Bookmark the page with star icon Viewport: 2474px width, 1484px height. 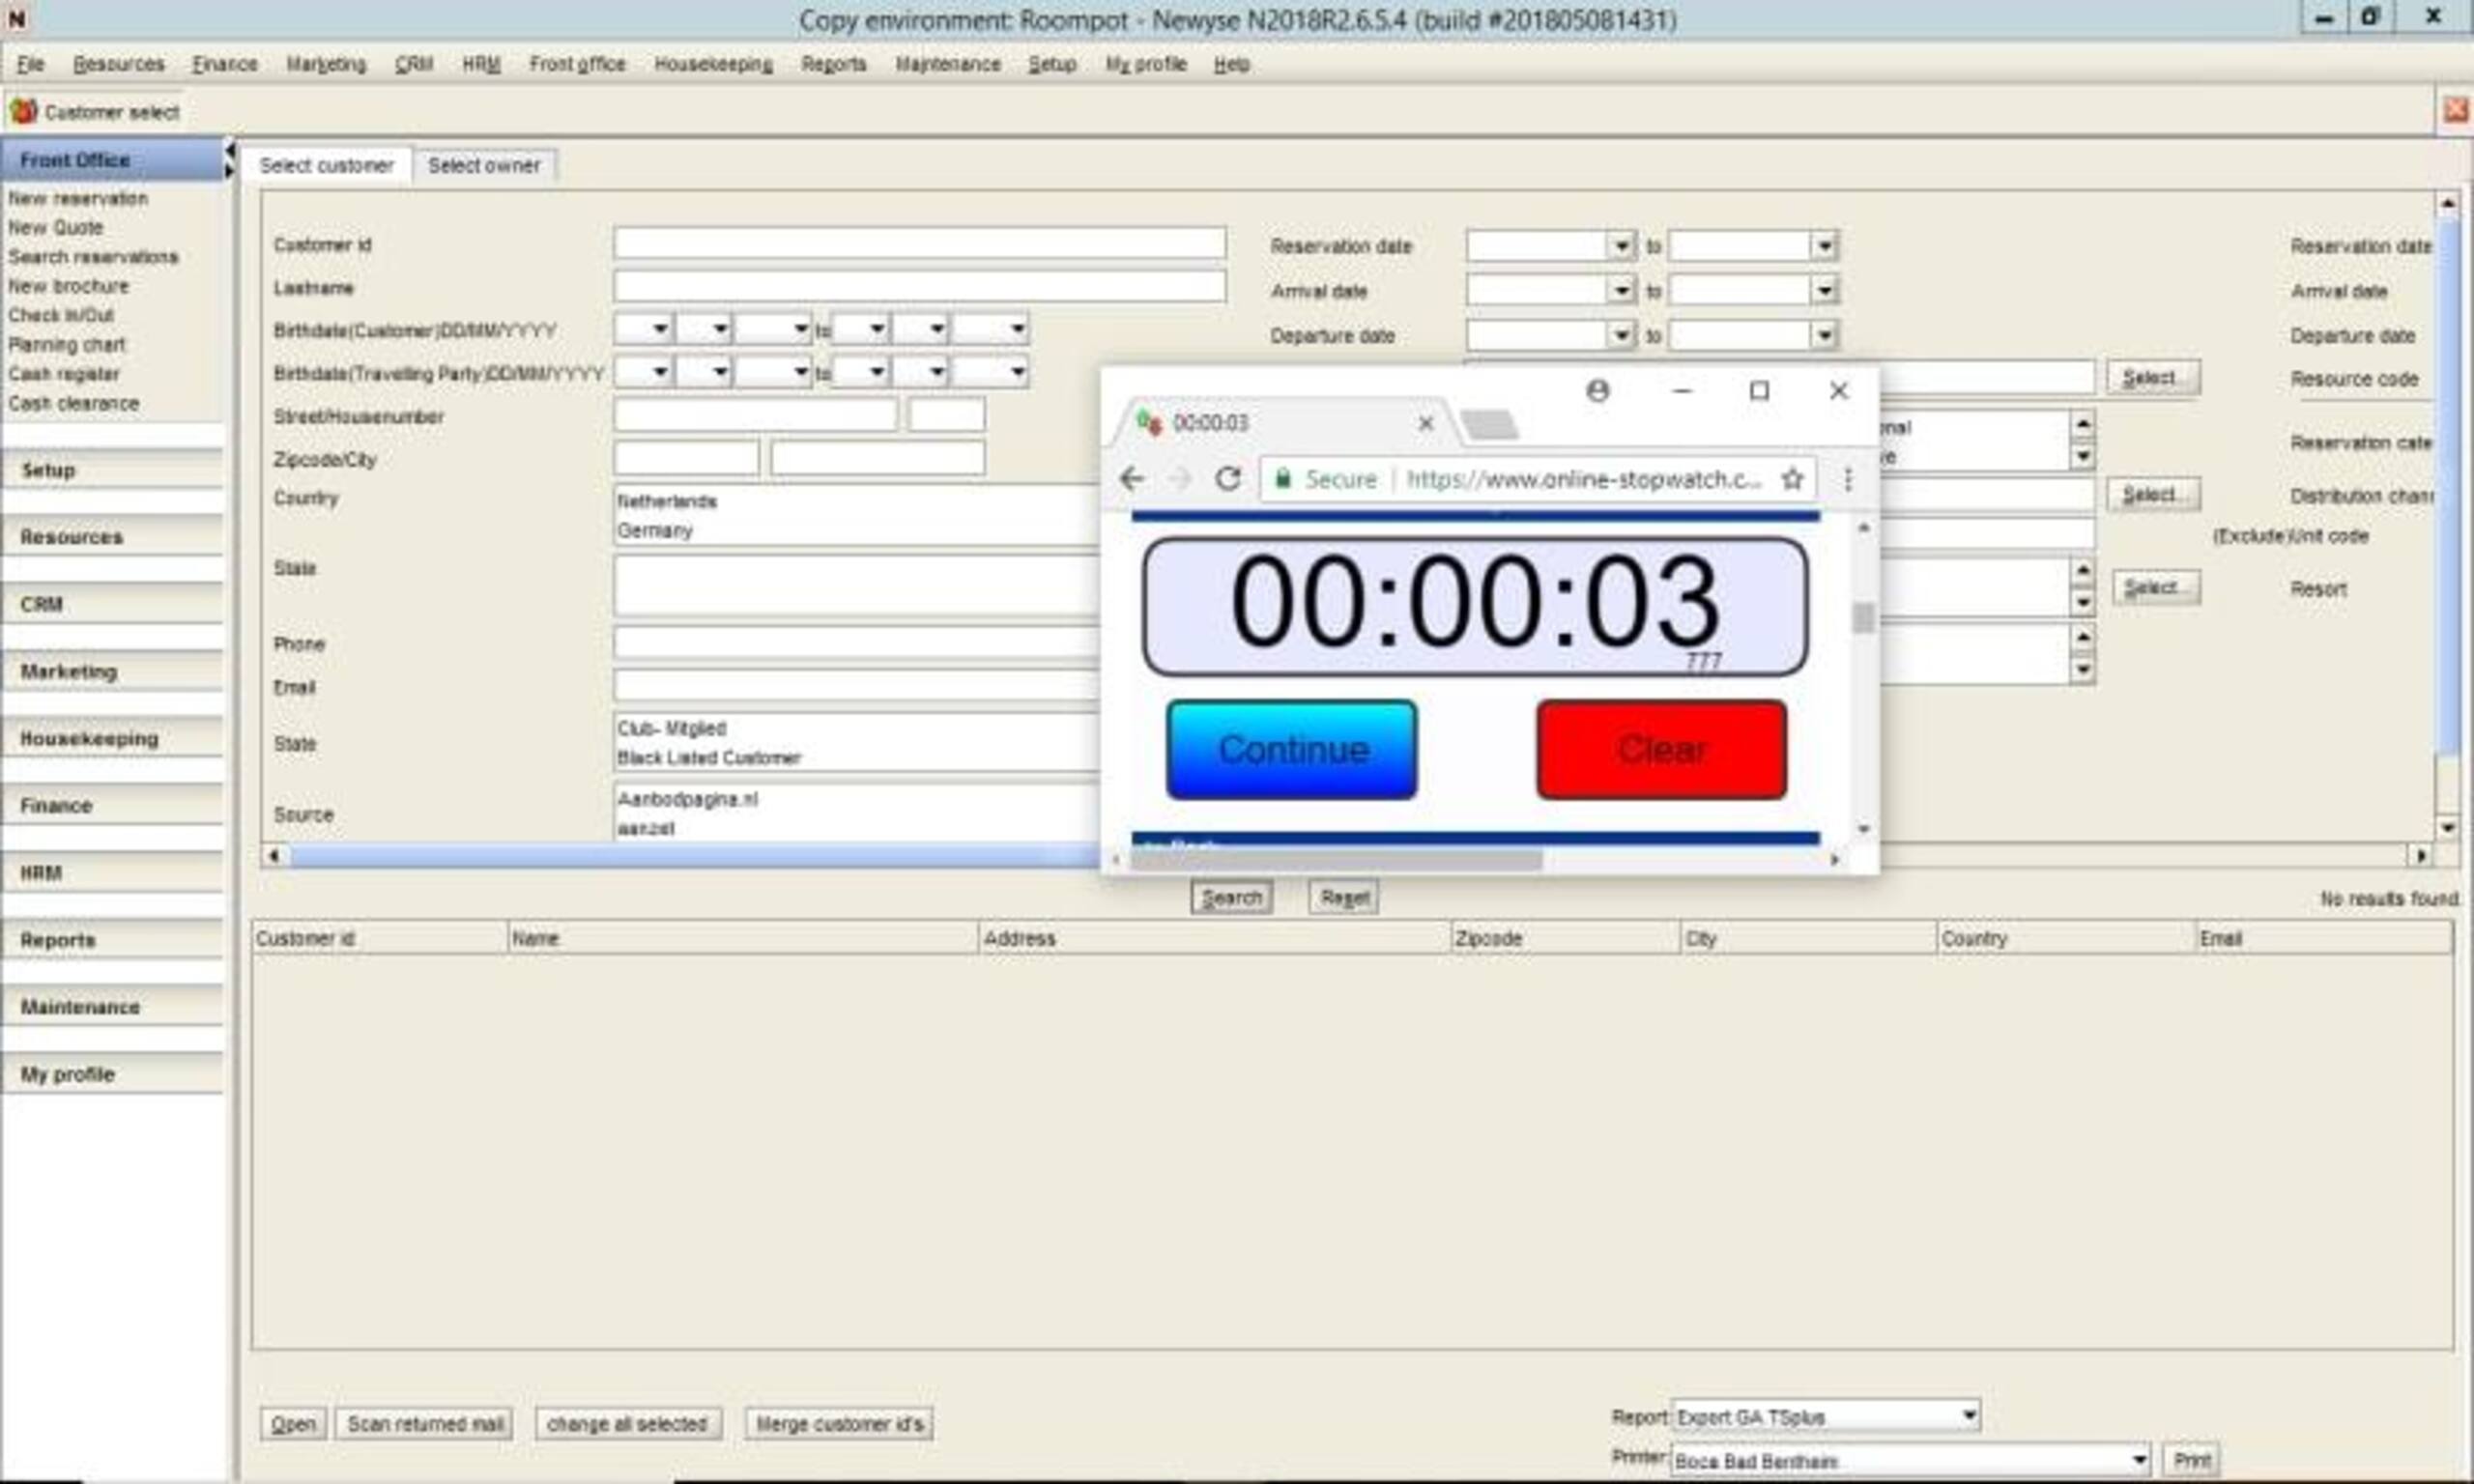point(1792,479)
